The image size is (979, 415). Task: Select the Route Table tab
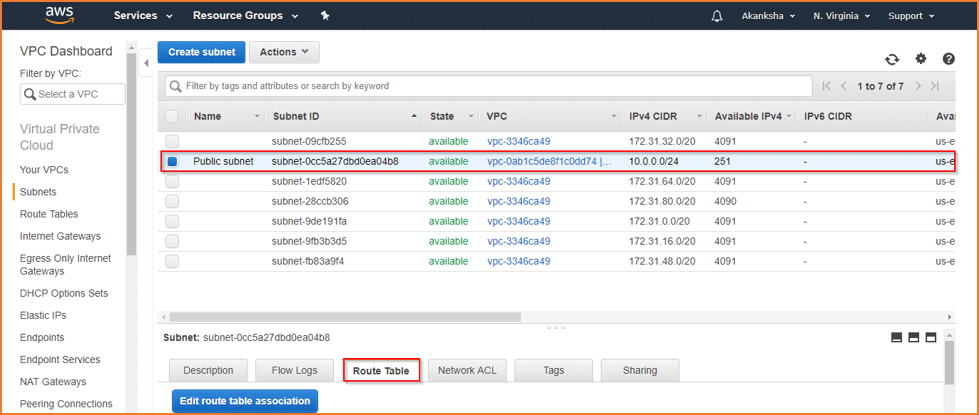click(x=381, y=371)
